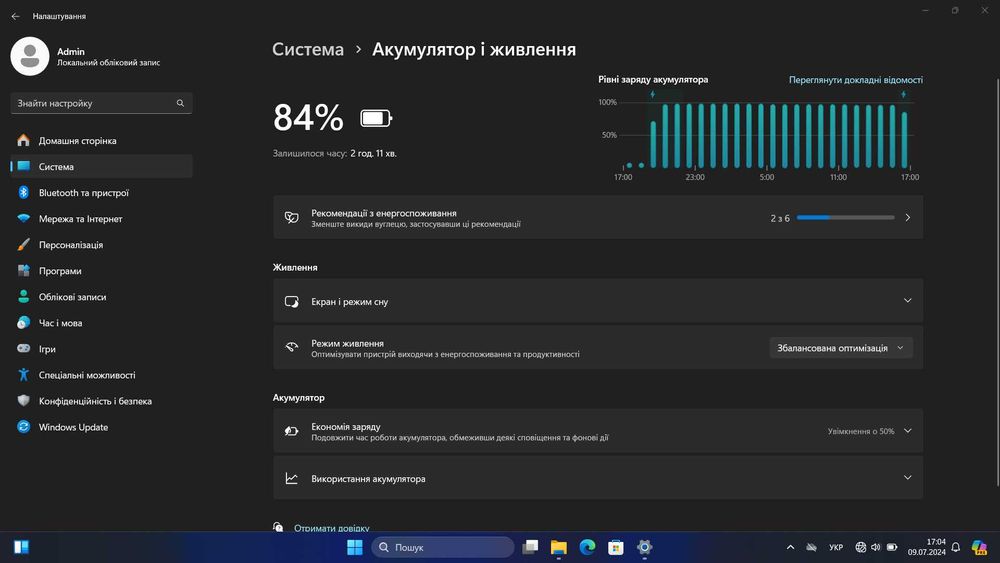This screenshot has width=1000, height=563.
Task: Open Task View on the taskbar
Action: coord(530,547)
